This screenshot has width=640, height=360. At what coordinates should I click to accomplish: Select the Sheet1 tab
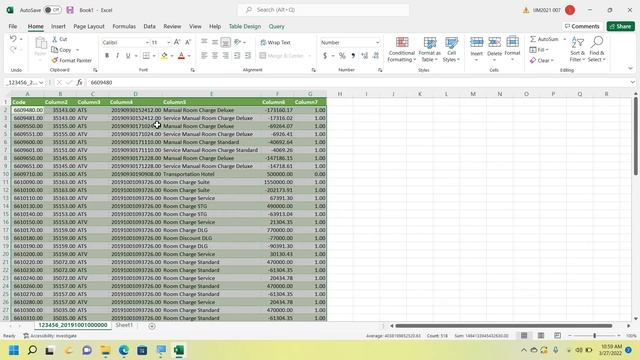(124, 325)
